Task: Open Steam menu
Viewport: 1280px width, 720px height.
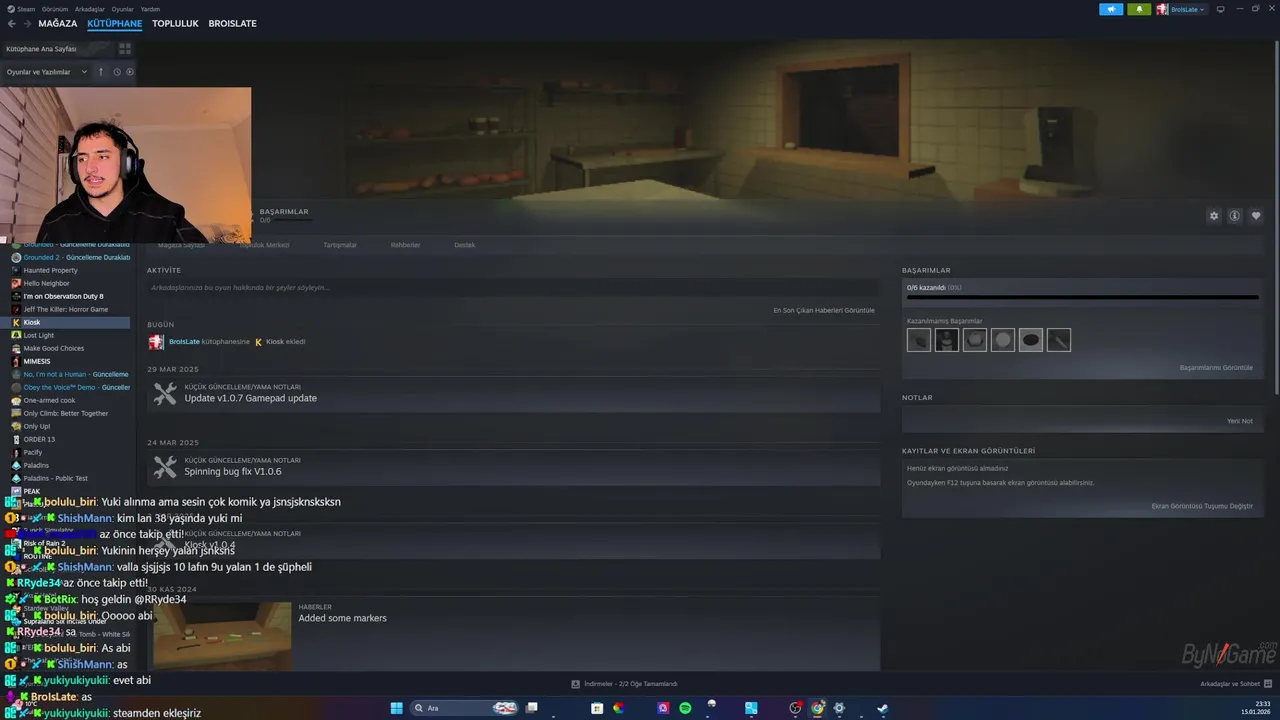Action: (21, 9)
